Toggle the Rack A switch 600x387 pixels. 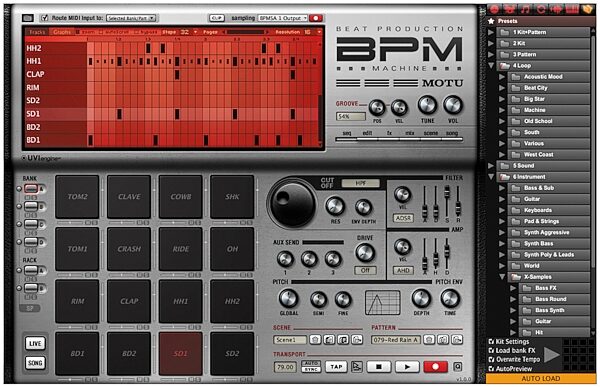point(31,270)
